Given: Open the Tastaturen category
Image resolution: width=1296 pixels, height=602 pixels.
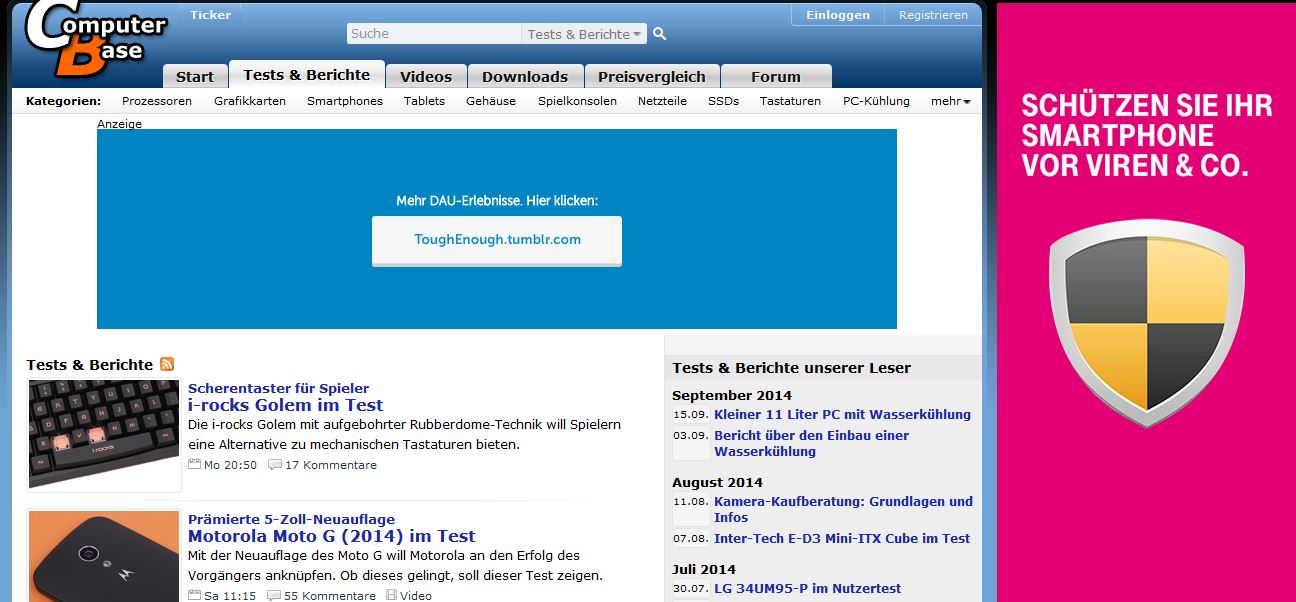Looking at the screenshot, I should click(790, 101).
